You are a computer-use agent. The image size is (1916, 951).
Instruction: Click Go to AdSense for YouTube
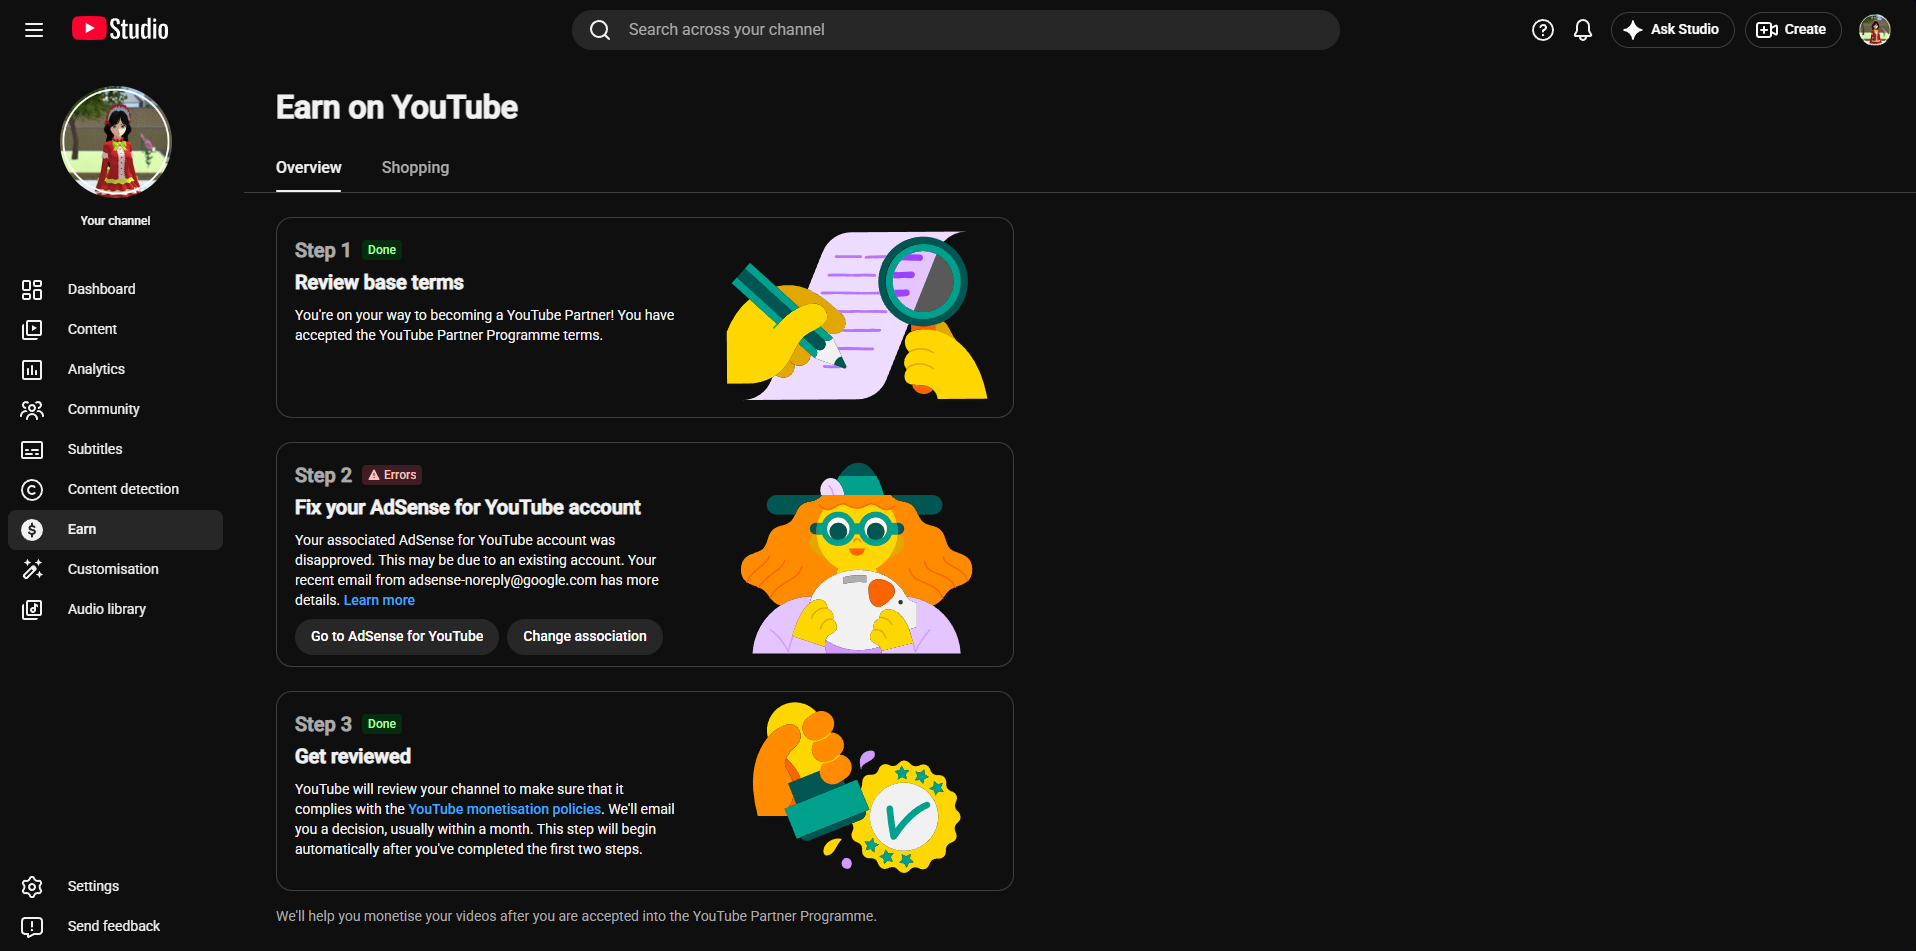pyautogui.click(x=397, y=637)
